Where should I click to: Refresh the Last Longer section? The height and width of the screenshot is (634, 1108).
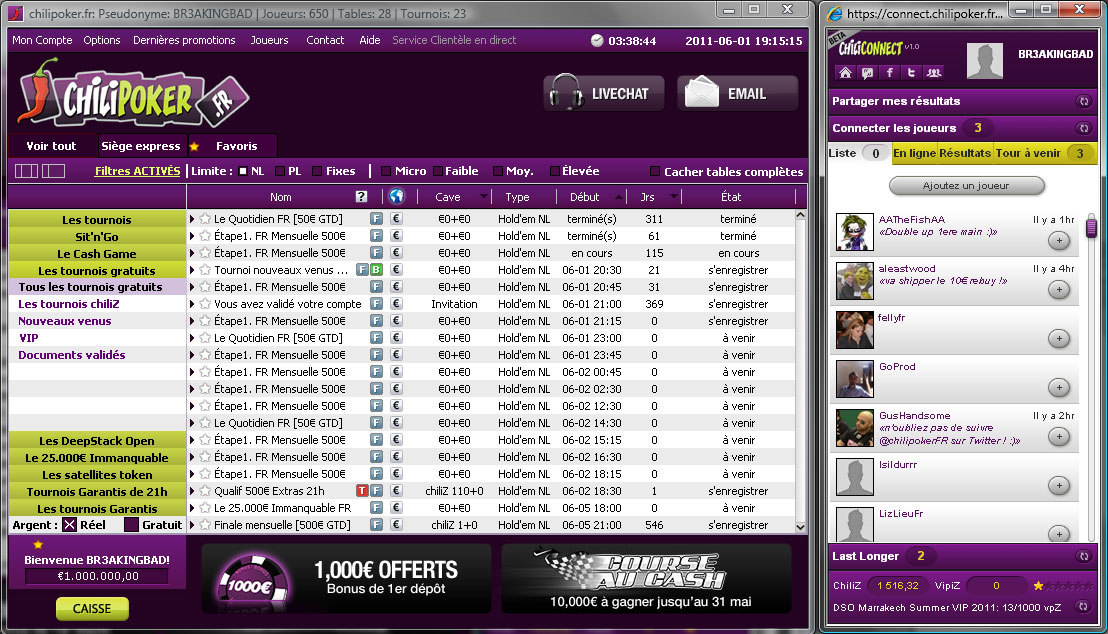[1083, 556]
